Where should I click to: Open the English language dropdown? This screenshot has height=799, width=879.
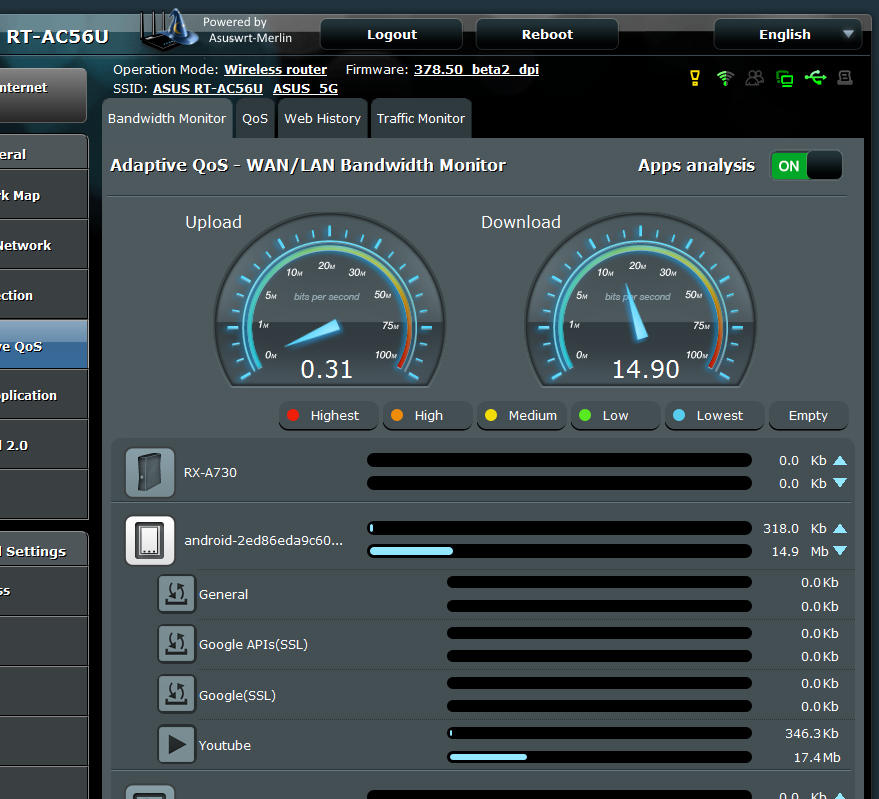788,33
